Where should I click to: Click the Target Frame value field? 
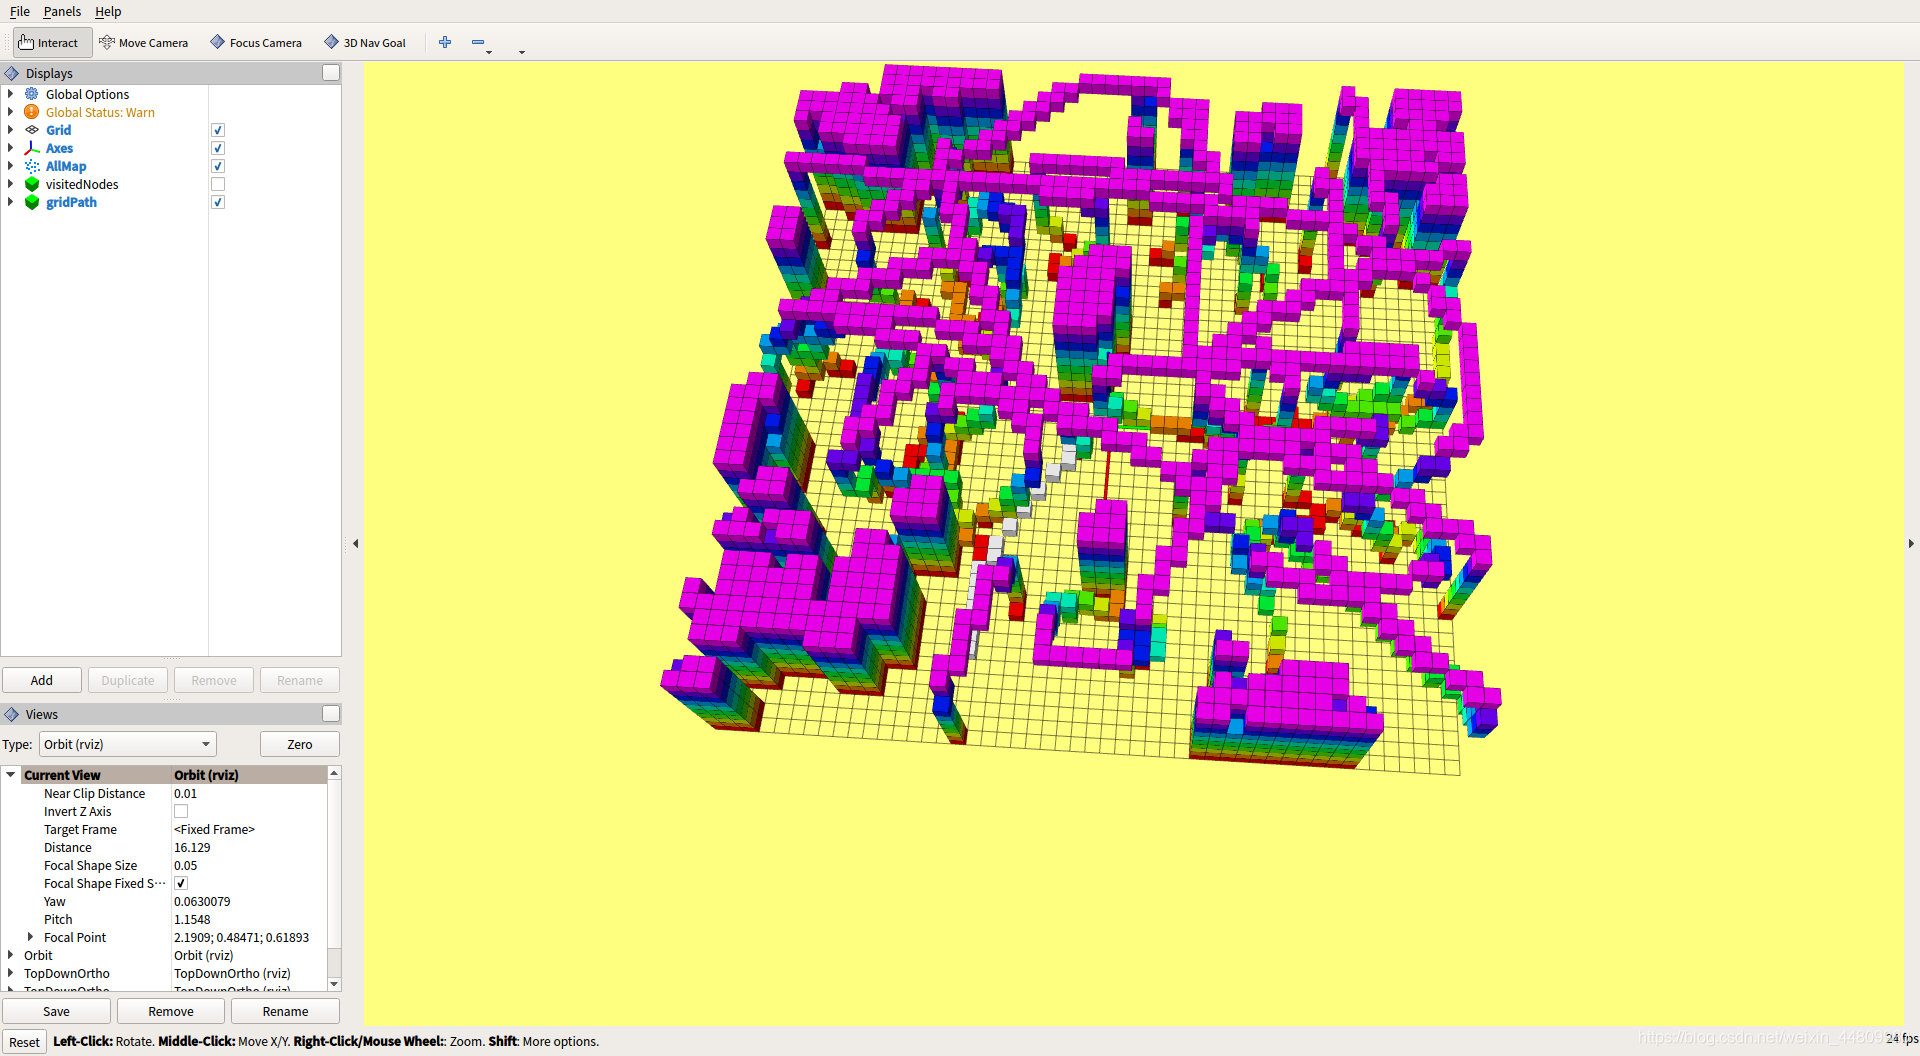click(x=249, y=829)
